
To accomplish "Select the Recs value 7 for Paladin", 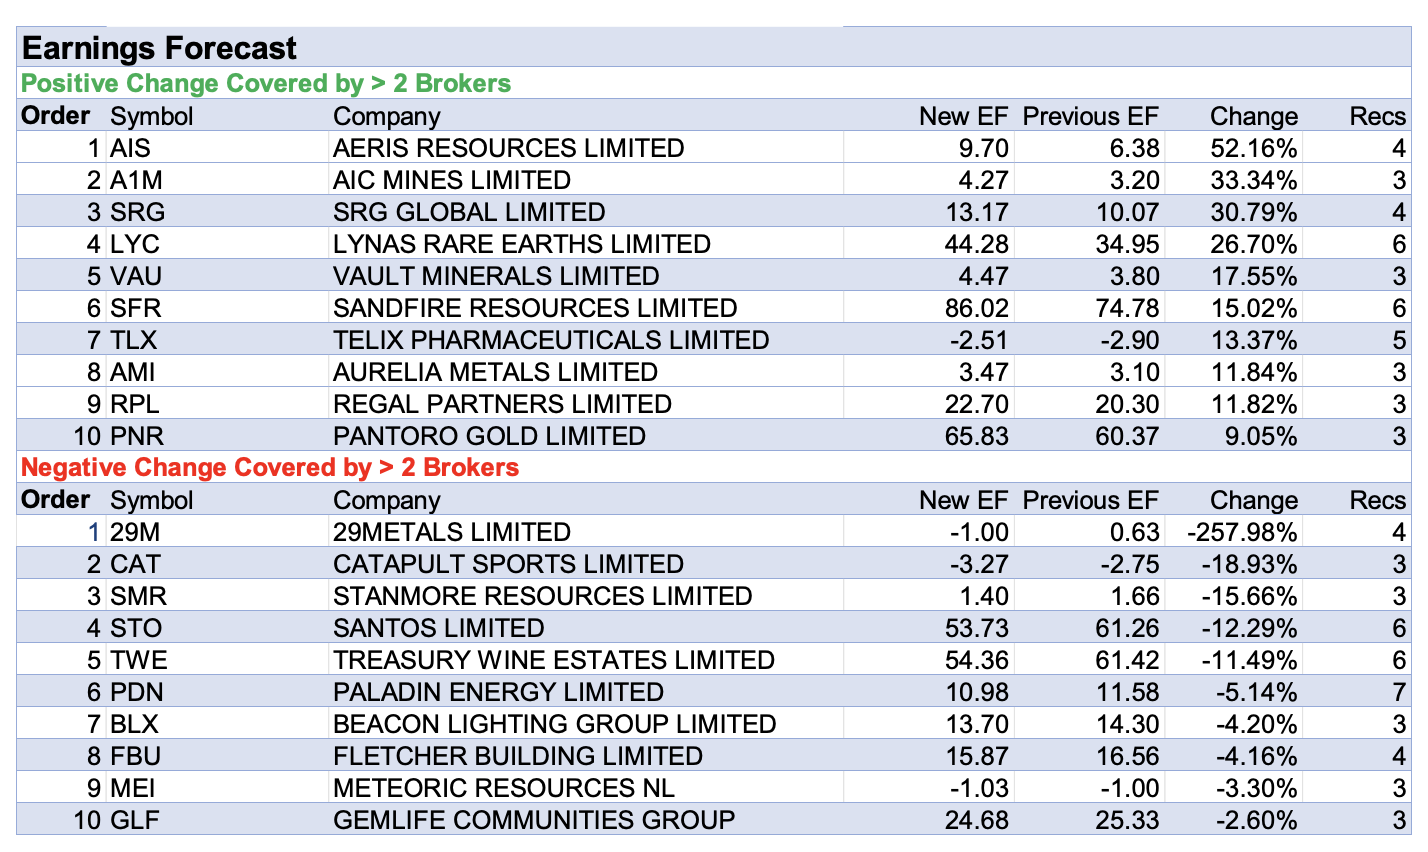I will coord(1398,692).
